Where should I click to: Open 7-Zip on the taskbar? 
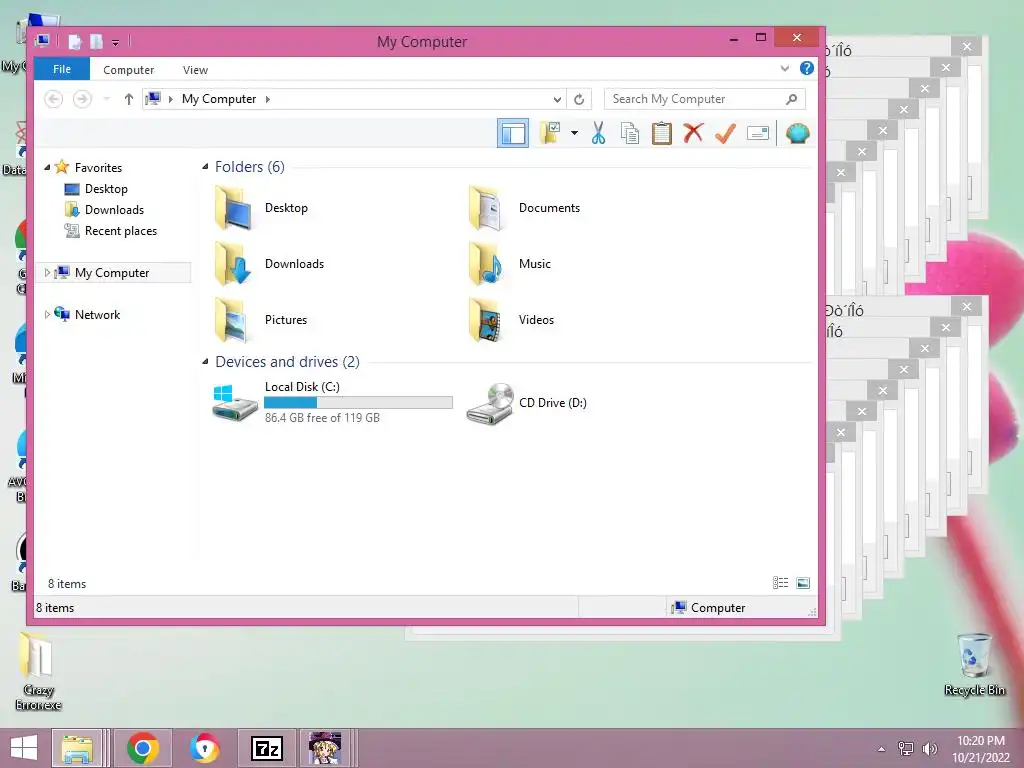pyautogui.click(x=266, y=748)
